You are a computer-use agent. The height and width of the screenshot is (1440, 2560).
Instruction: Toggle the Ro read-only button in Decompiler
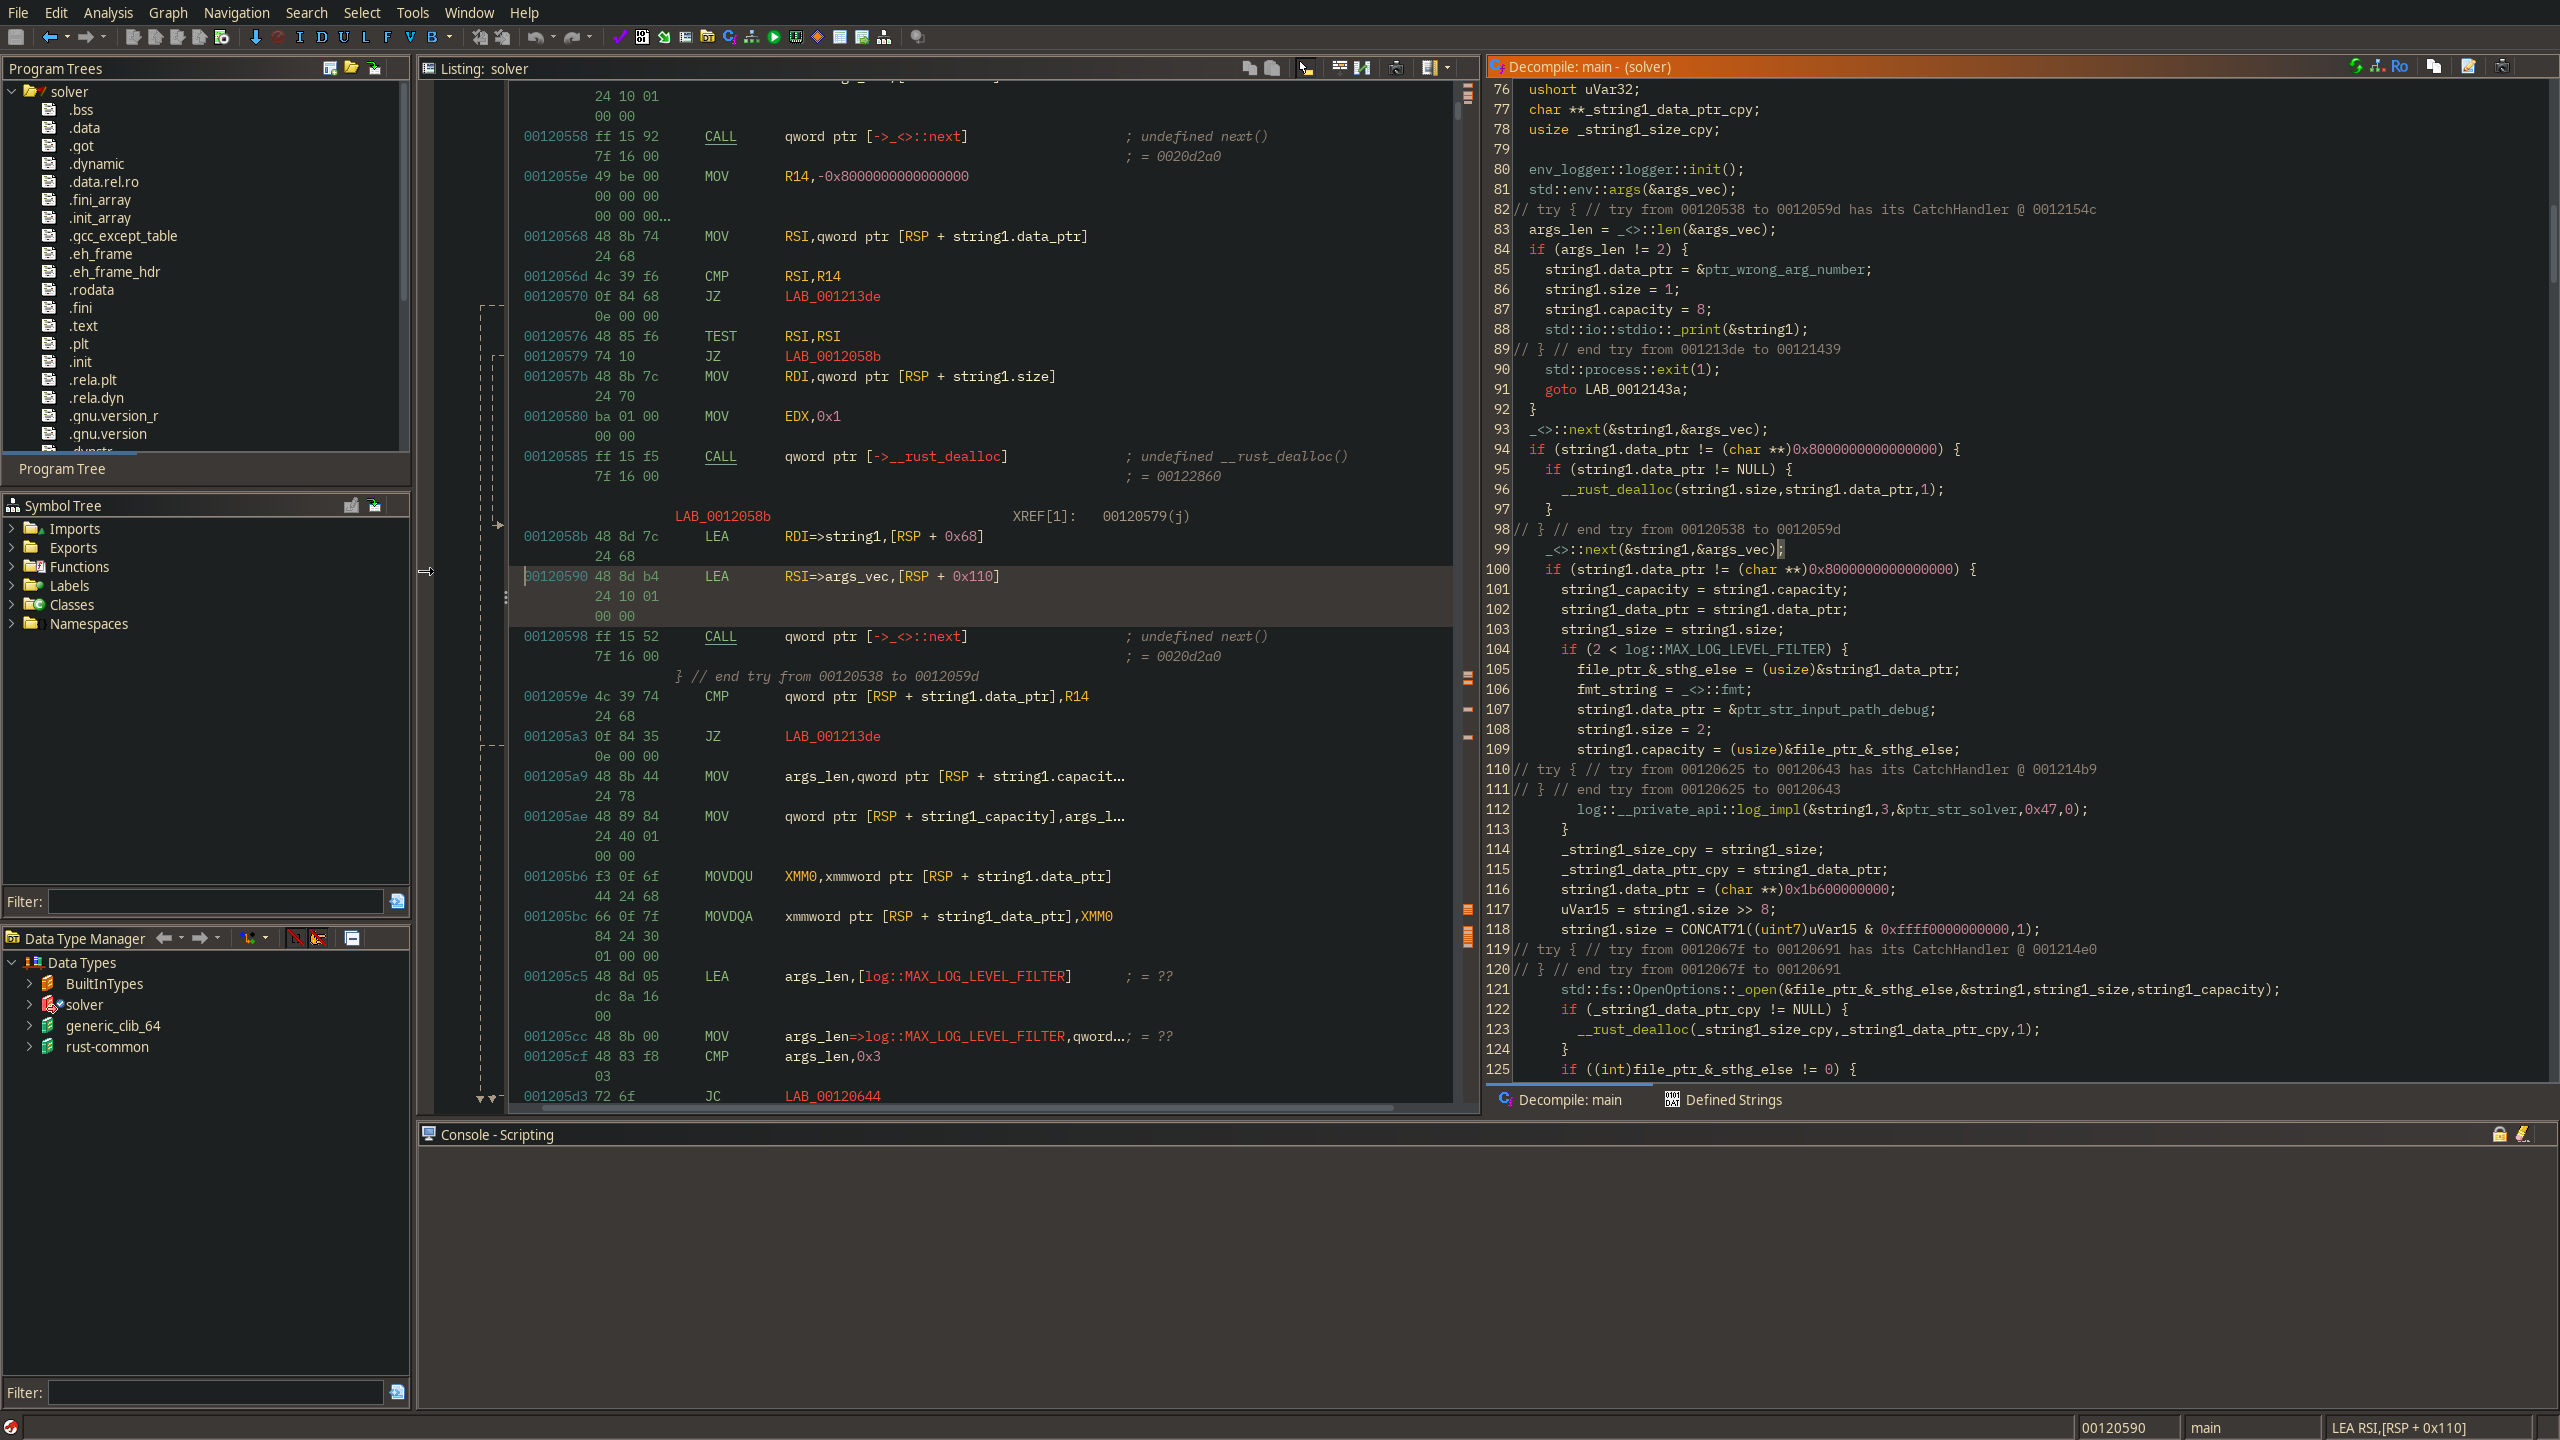[2399, 66]
